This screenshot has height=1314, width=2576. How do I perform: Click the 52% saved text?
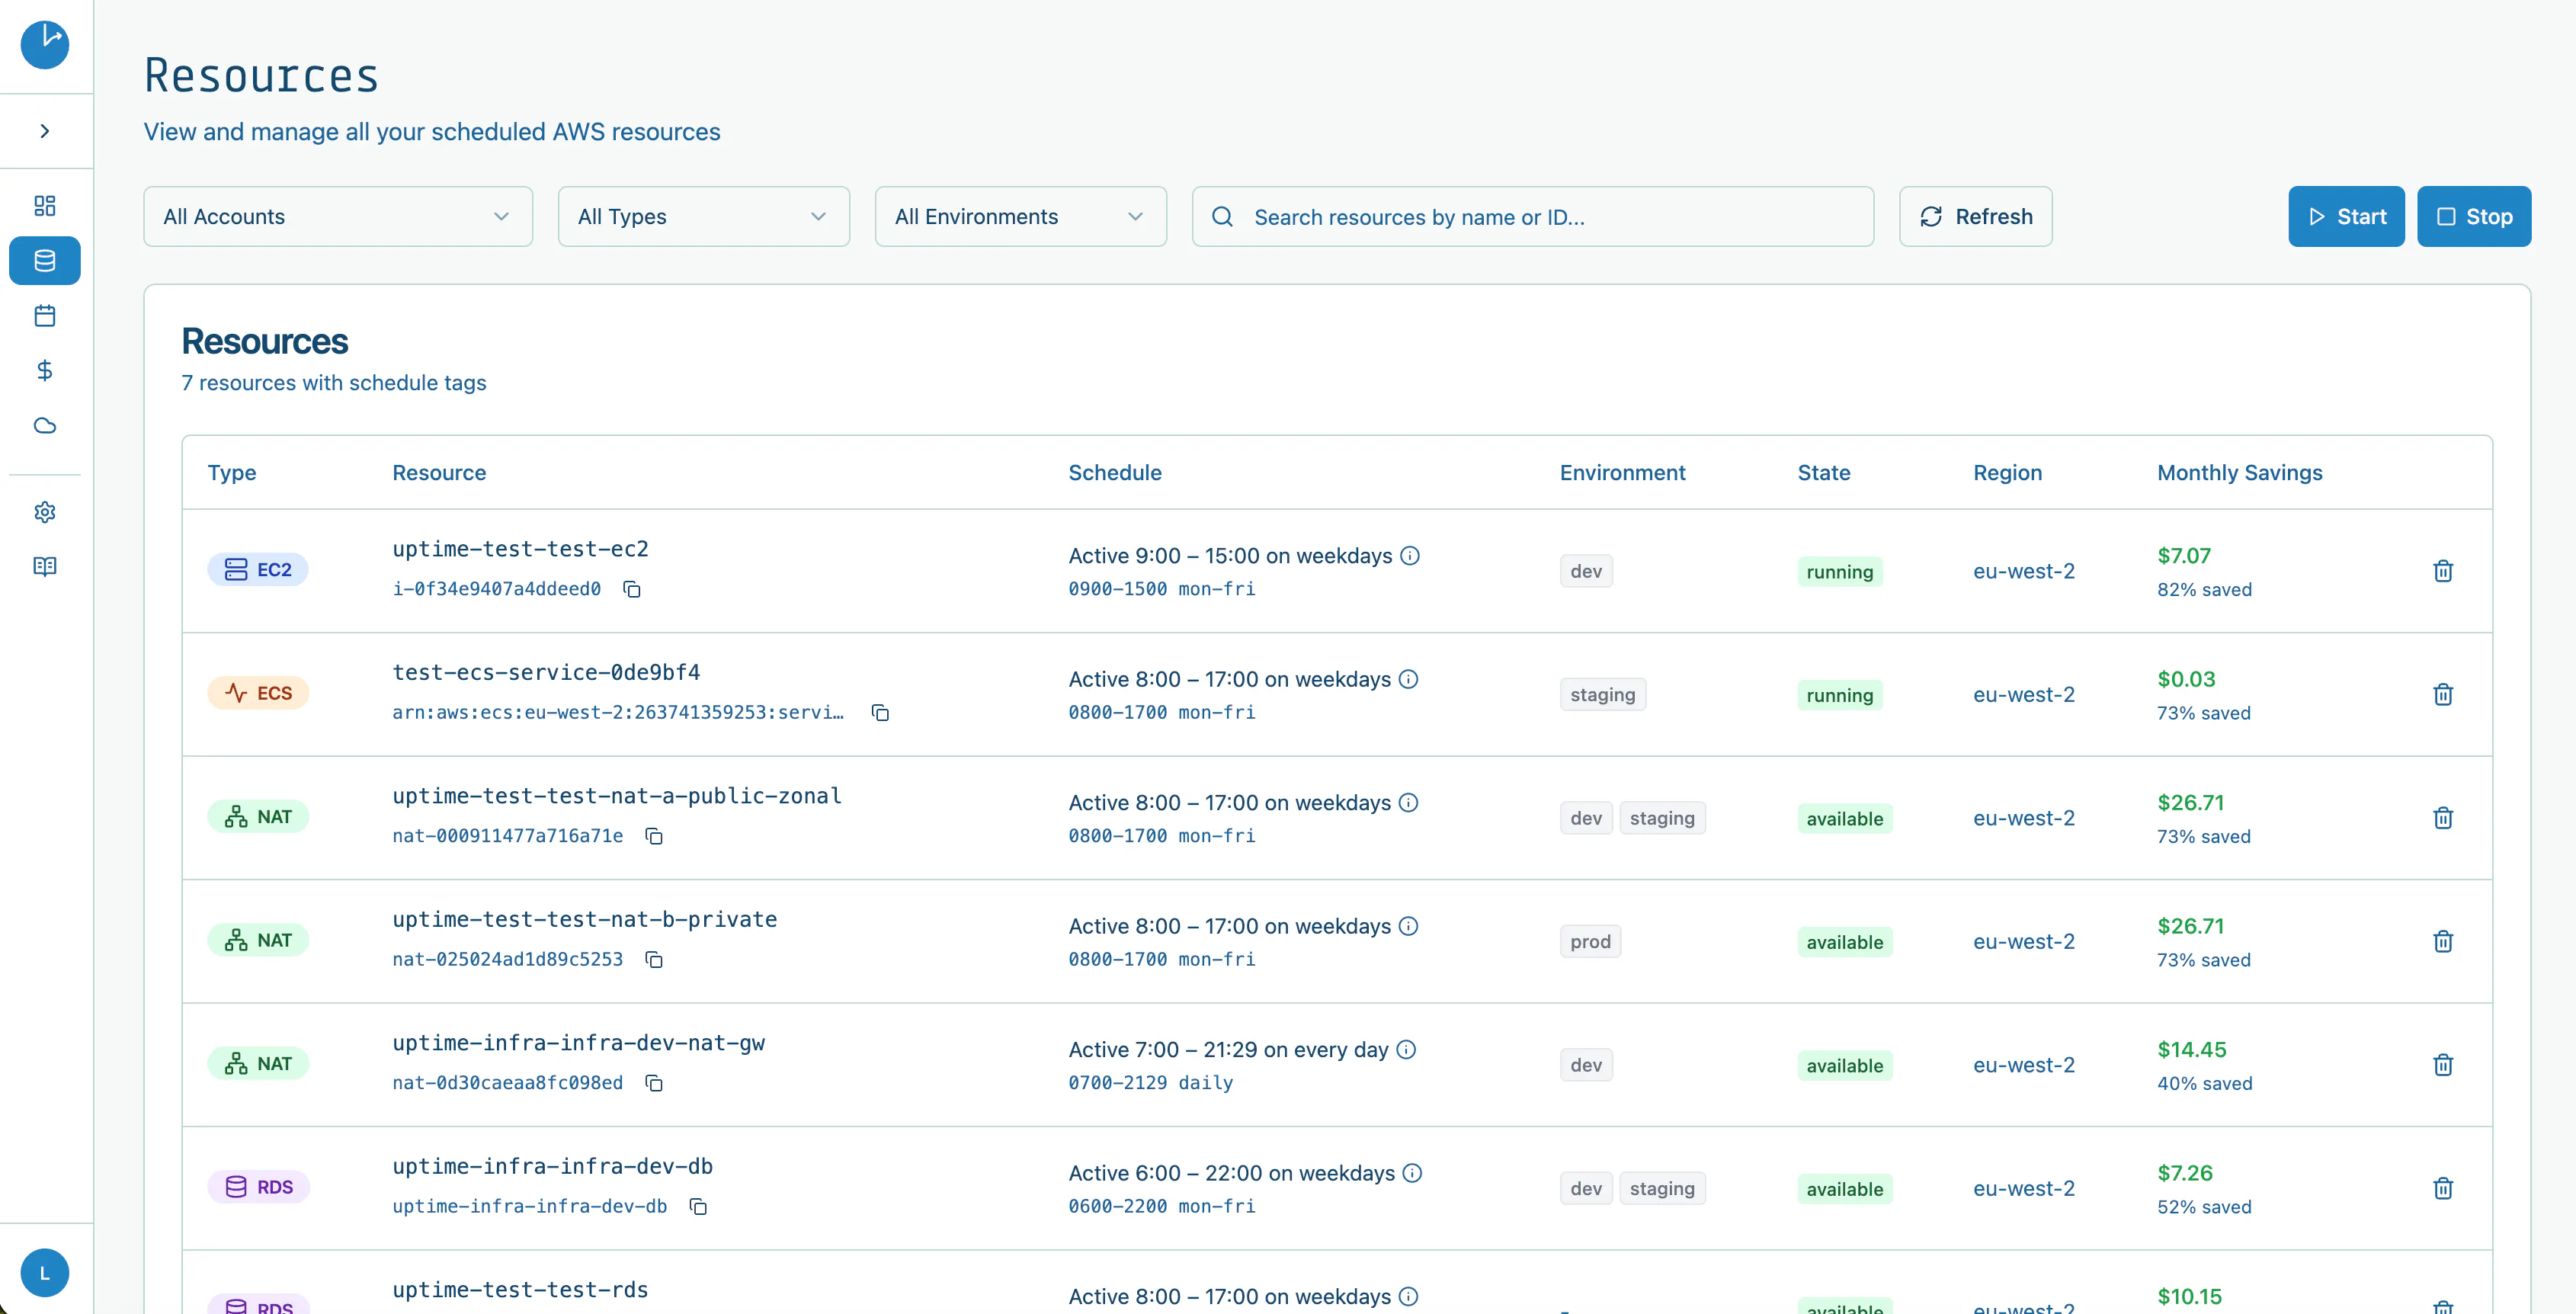(2204, 1207)
